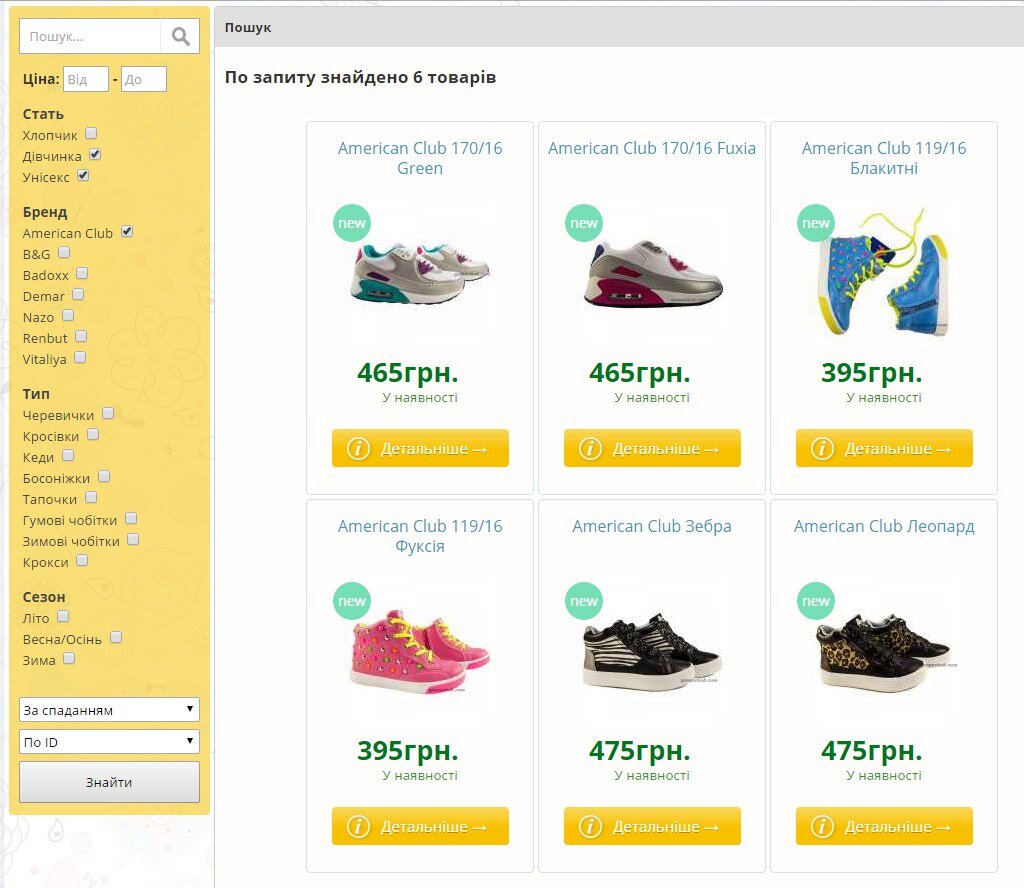1024x888 pixels.
Task: Click the search magnifier icon
Action: point(180,37)
